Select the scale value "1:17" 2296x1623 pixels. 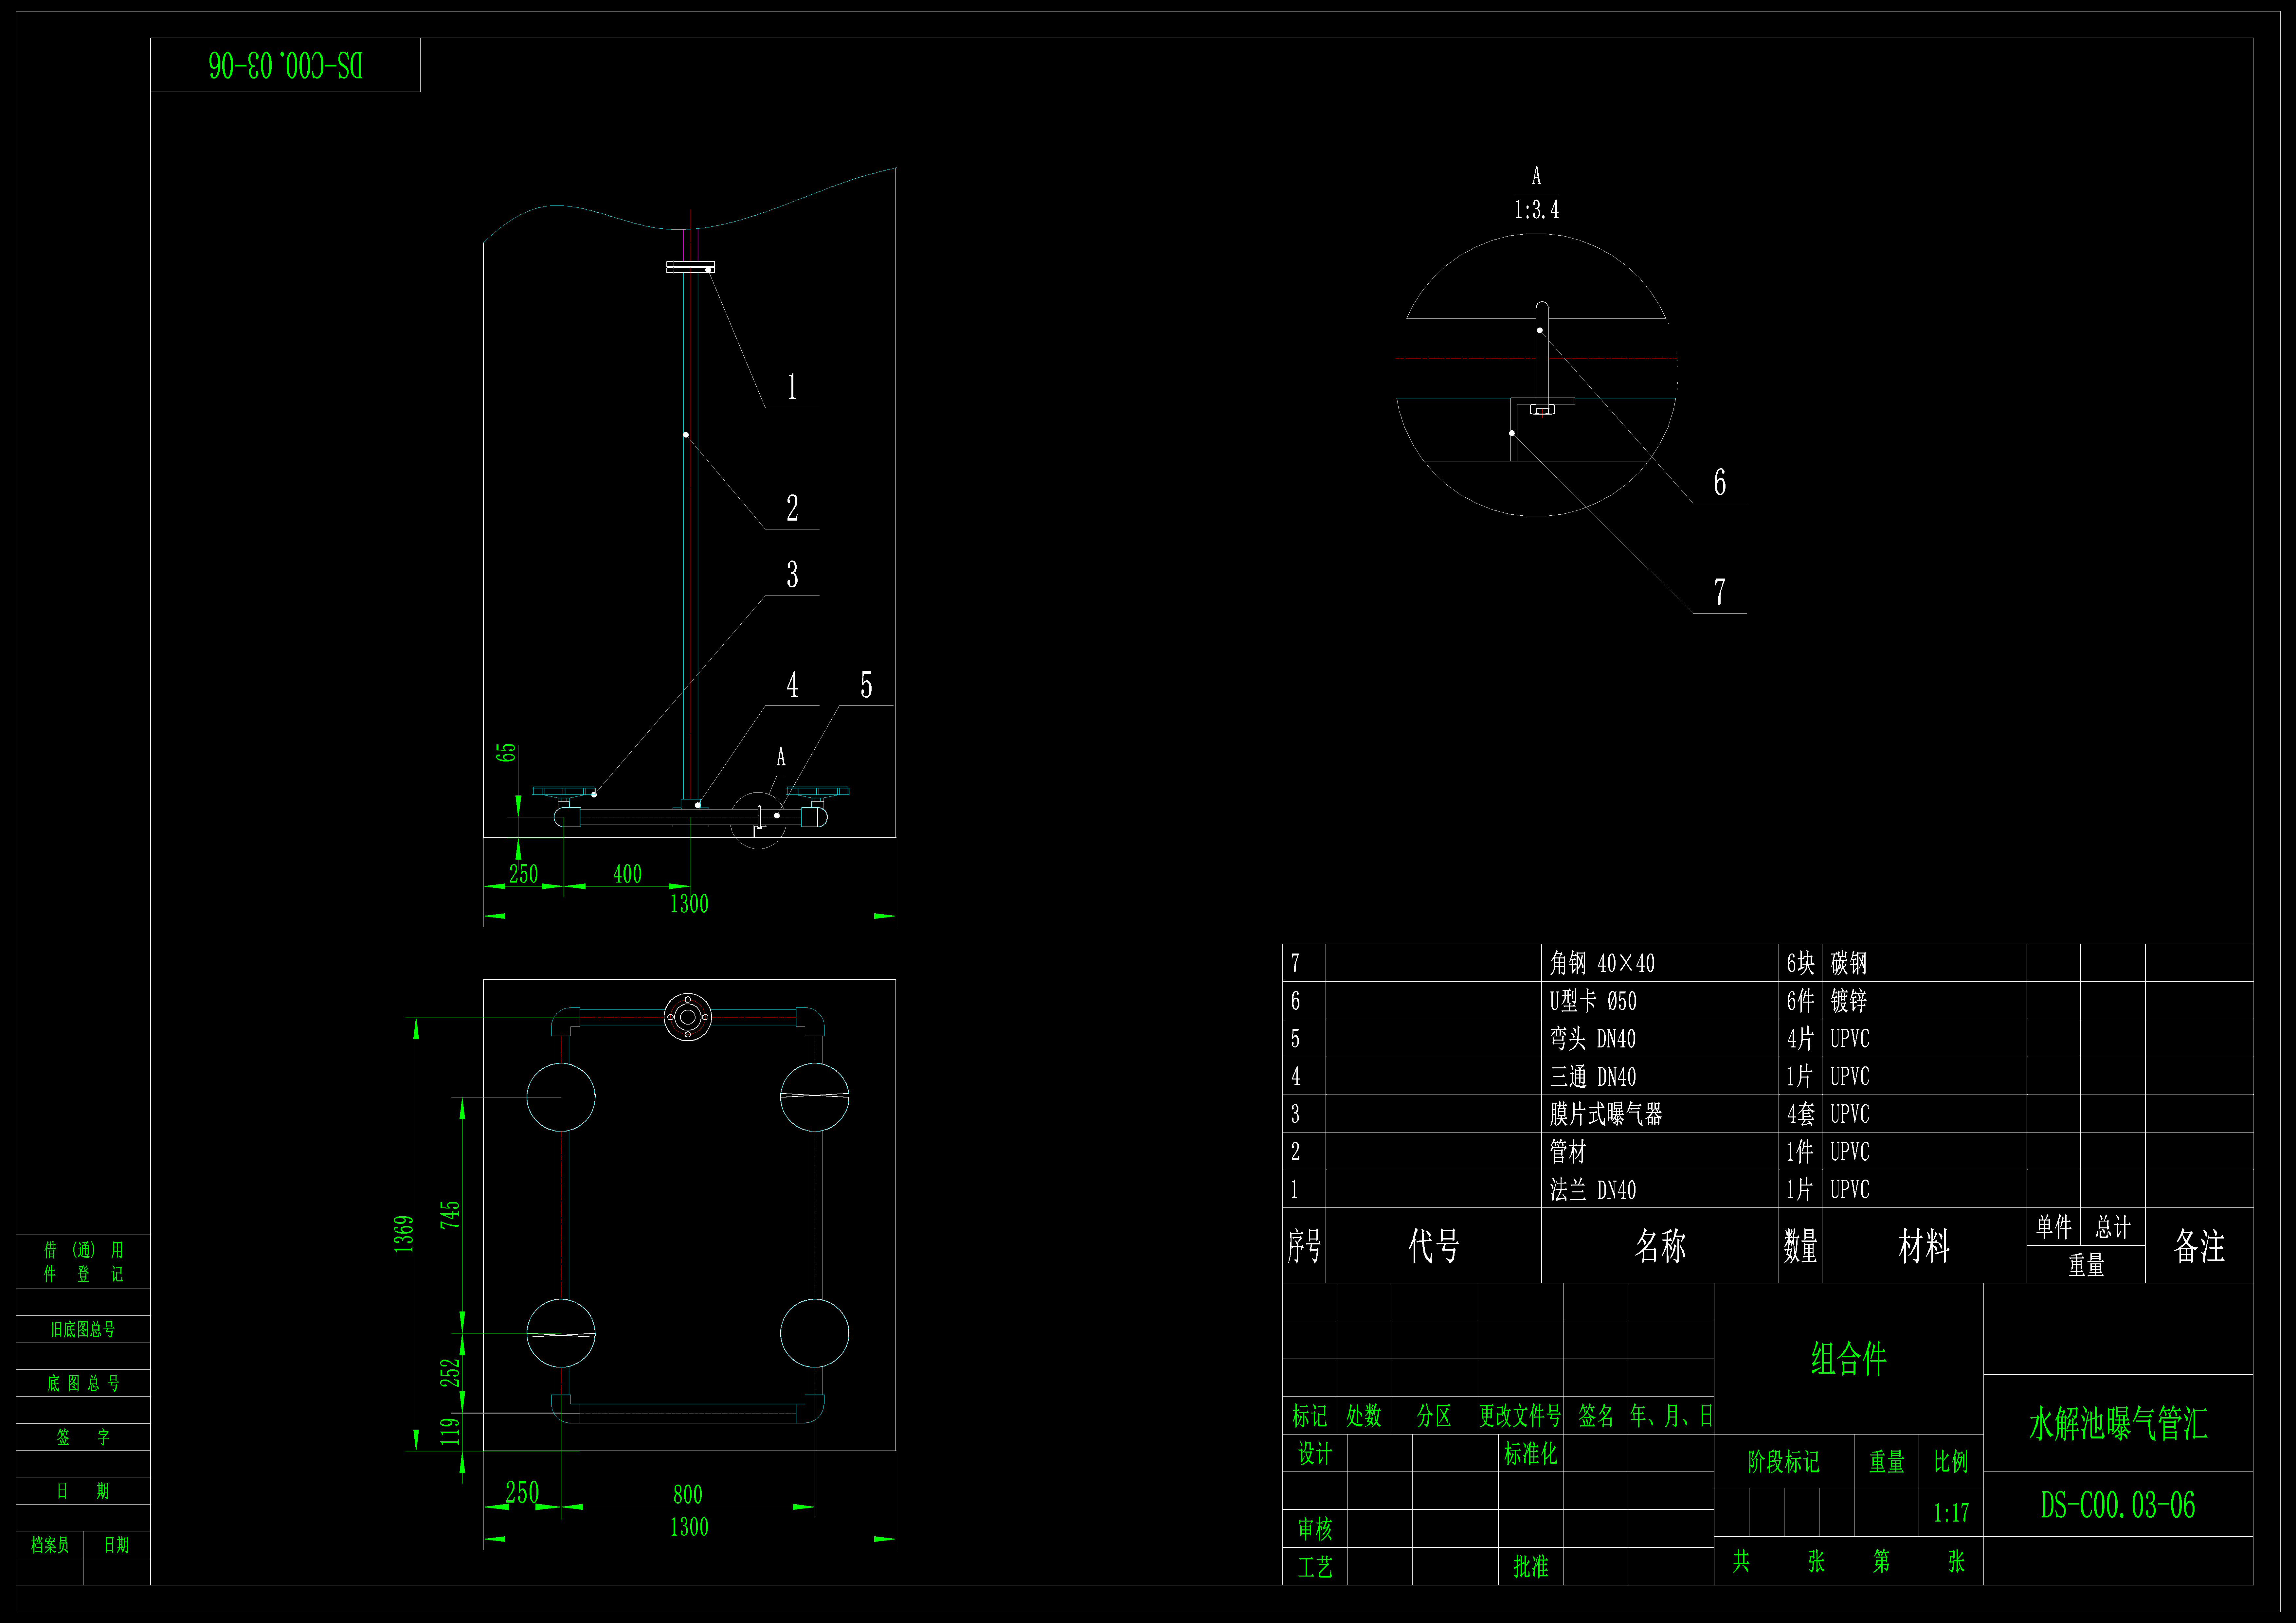point(1951,1513)
